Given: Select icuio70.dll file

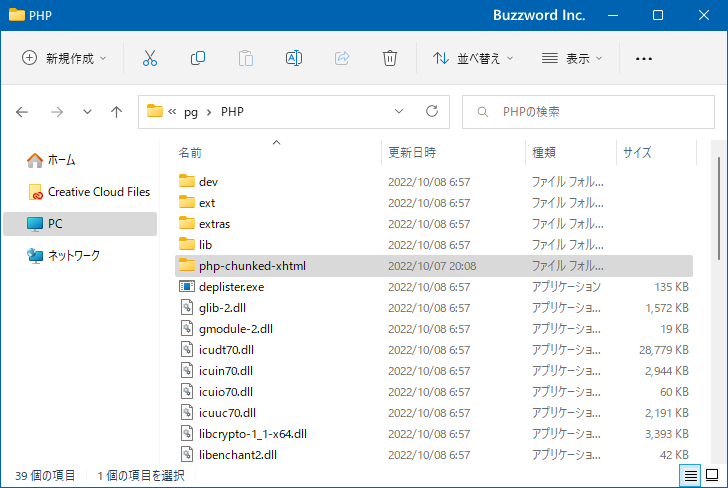Looking at the screenshot, I should (434, 391).
